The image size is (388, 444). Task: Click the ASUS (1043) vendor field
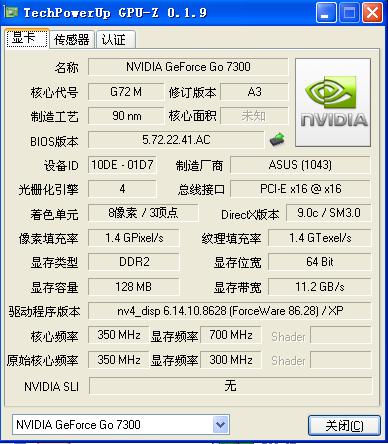(300, 165)
